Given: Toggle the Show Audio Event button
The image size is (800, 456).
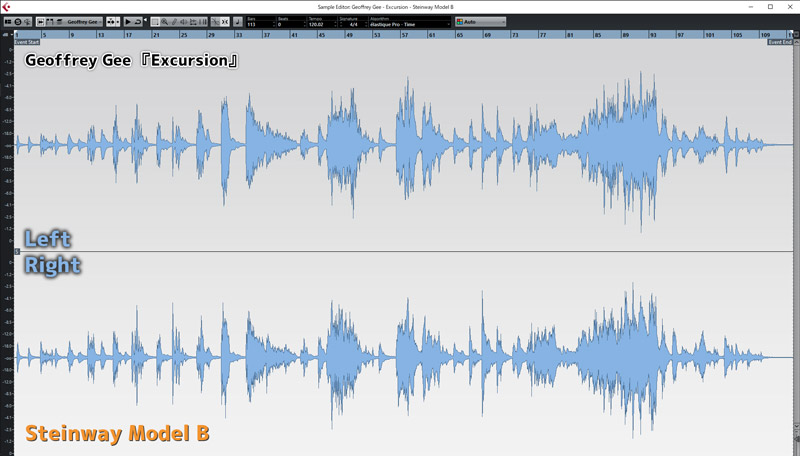Looking at the screenshot, I should click(x=40, y=22).
